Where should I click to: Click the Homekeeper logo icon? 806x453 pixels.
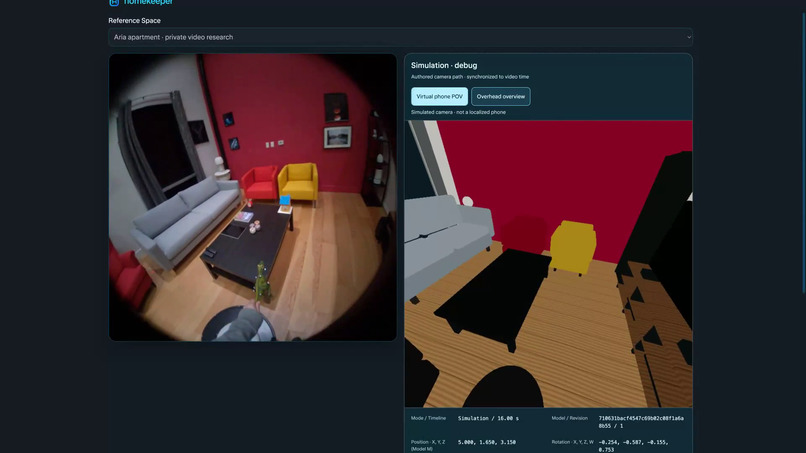114,3
